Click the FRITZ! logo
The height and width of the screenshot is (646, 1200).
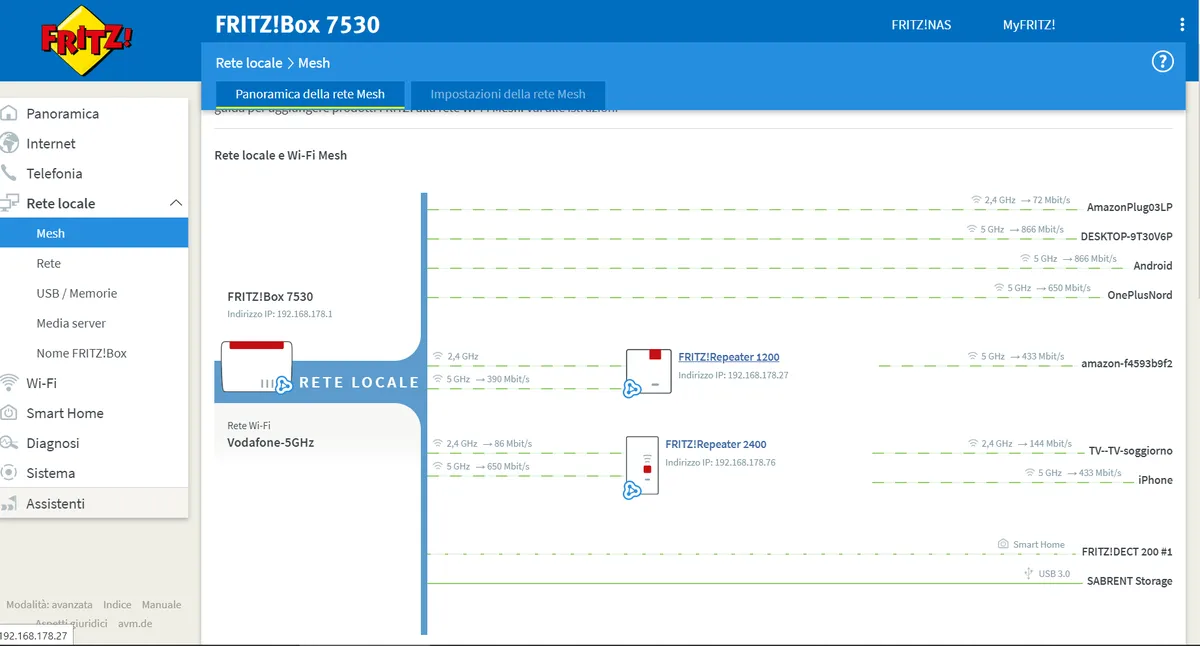pyautogui.click(x=86, y=41)
